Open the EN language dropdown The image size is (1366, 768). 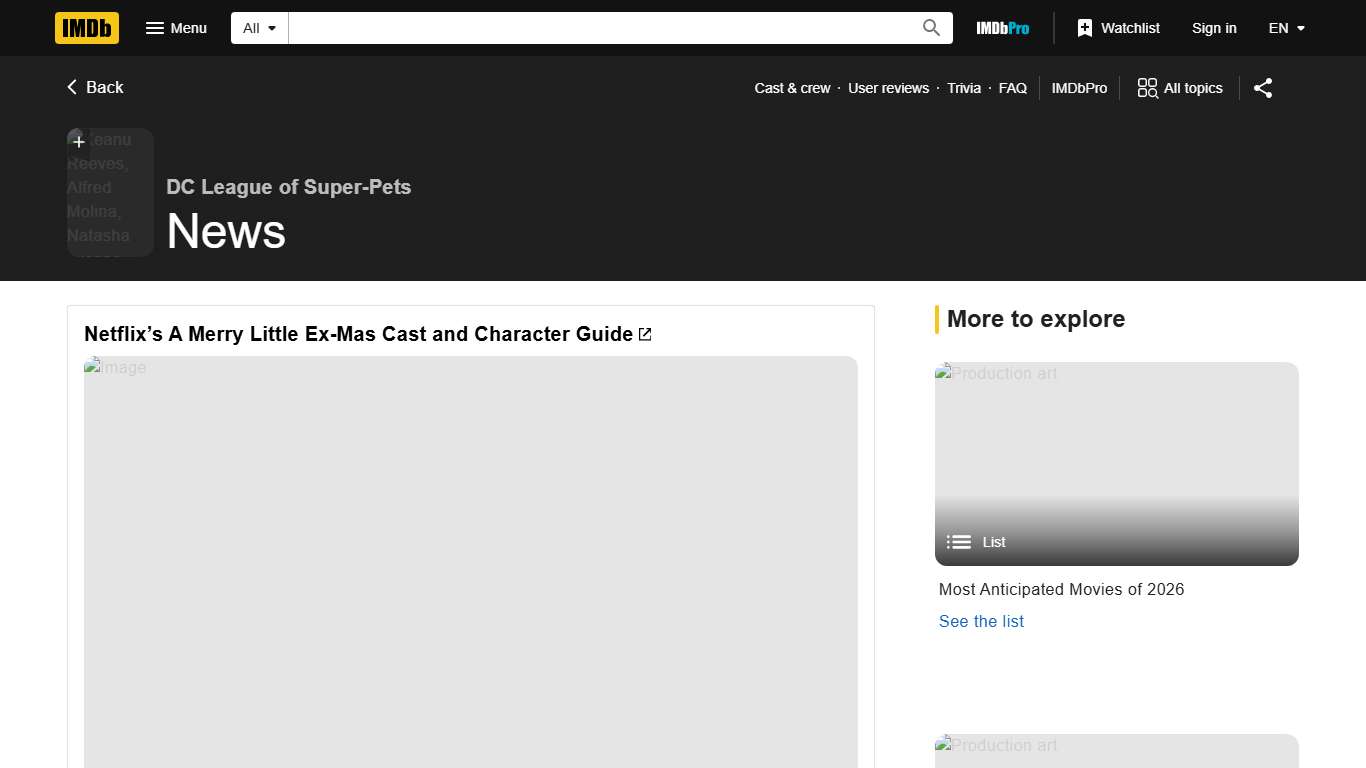click(x=1286, y=28)
